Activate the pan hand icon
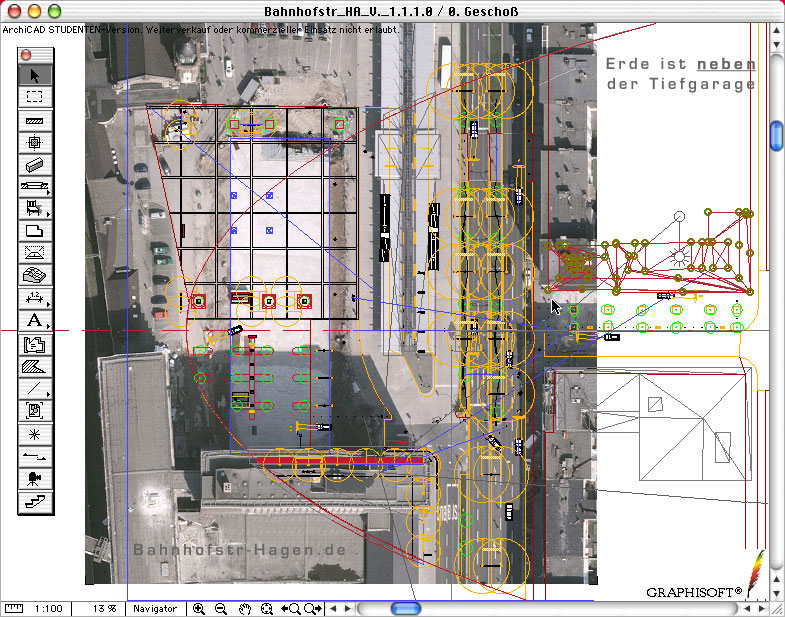This screenshot has width=785, height=617. click(244, 608)
